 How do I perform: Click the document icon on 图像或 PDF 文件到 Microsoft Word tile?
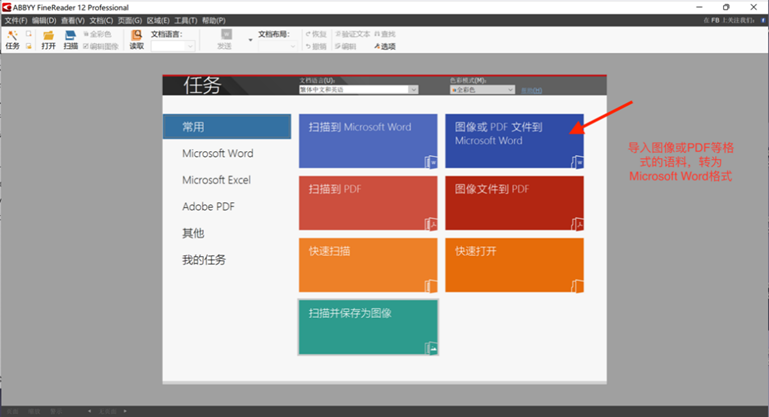pyautogui.click(x=577, y=161)
